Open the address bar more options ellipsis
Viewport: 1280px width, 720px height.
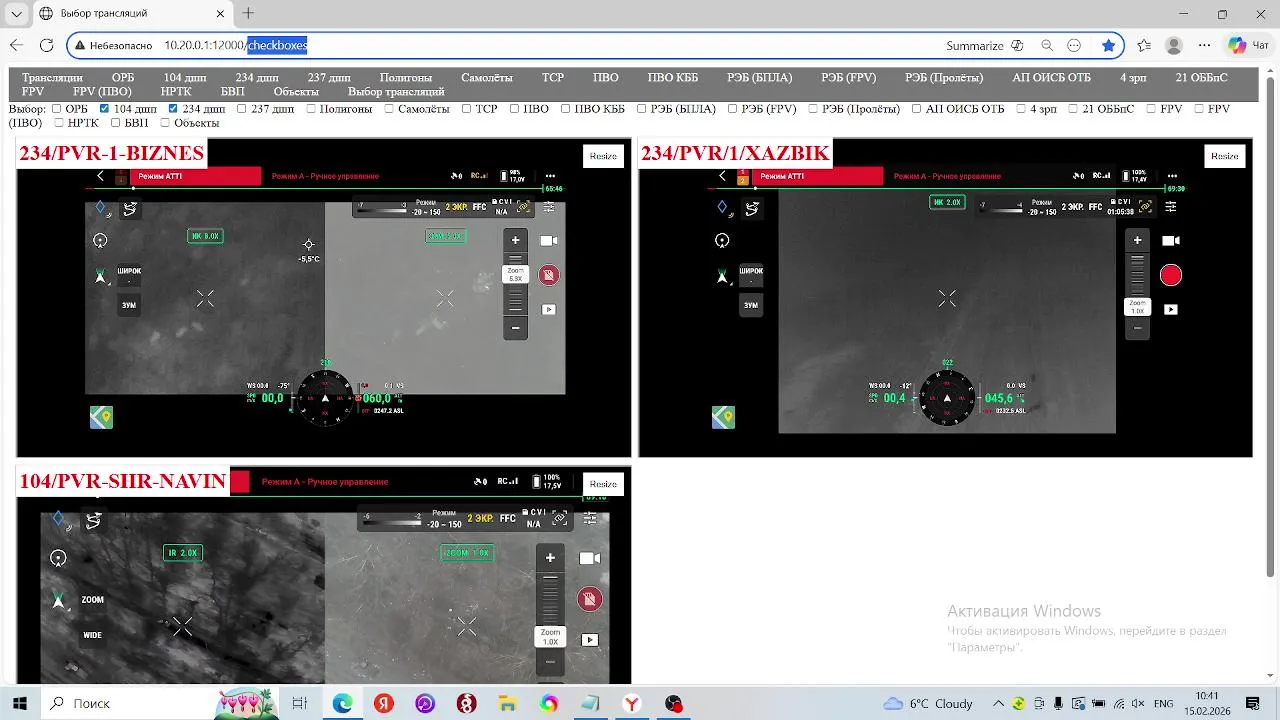[x=1075, y=45]
